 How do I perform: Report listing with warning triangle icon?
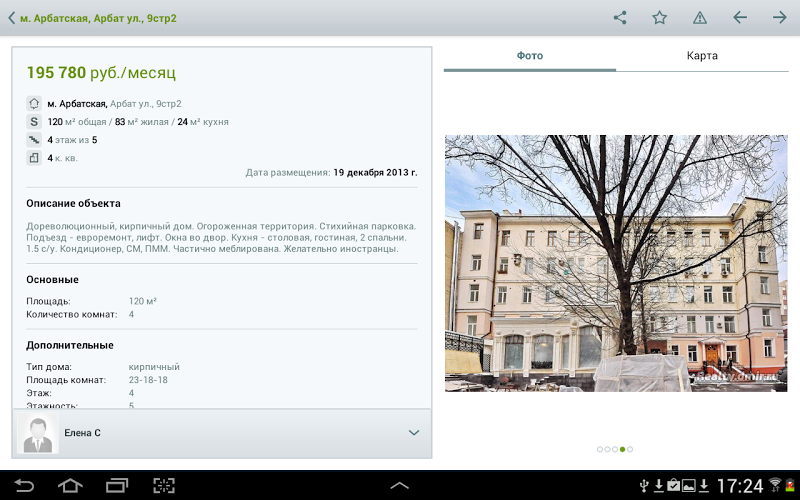[699, 18]
